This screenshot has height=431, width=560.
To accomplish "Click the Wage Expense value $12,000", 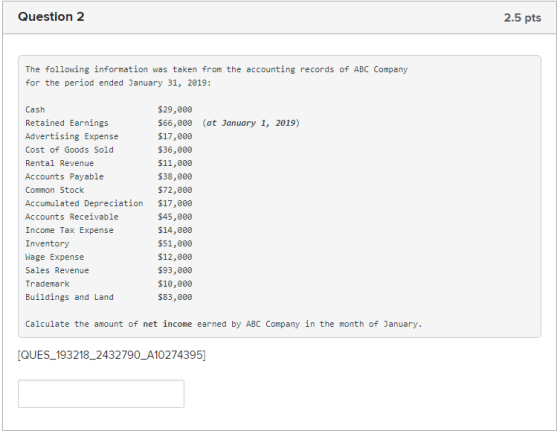I will [x=175, y=257].
